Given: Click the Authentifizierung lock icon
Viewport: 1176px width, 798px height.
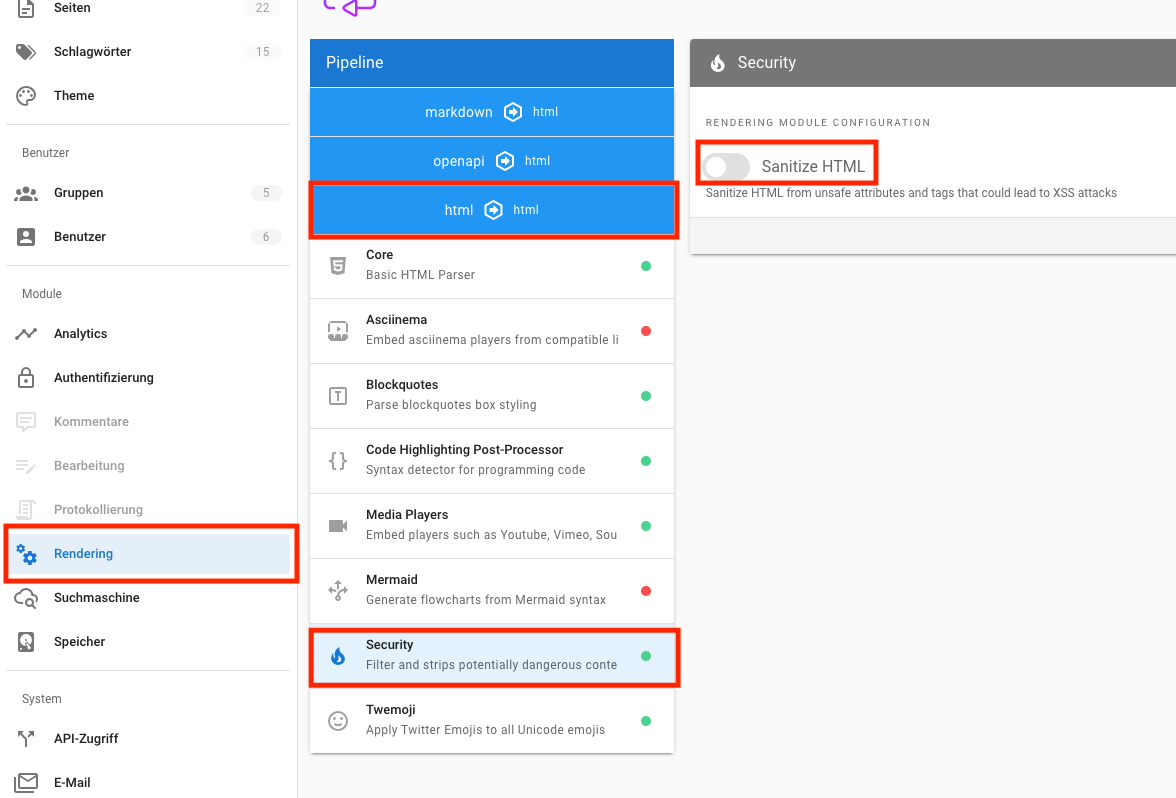Looking at the screenshot, I should (x=26, y=377).
